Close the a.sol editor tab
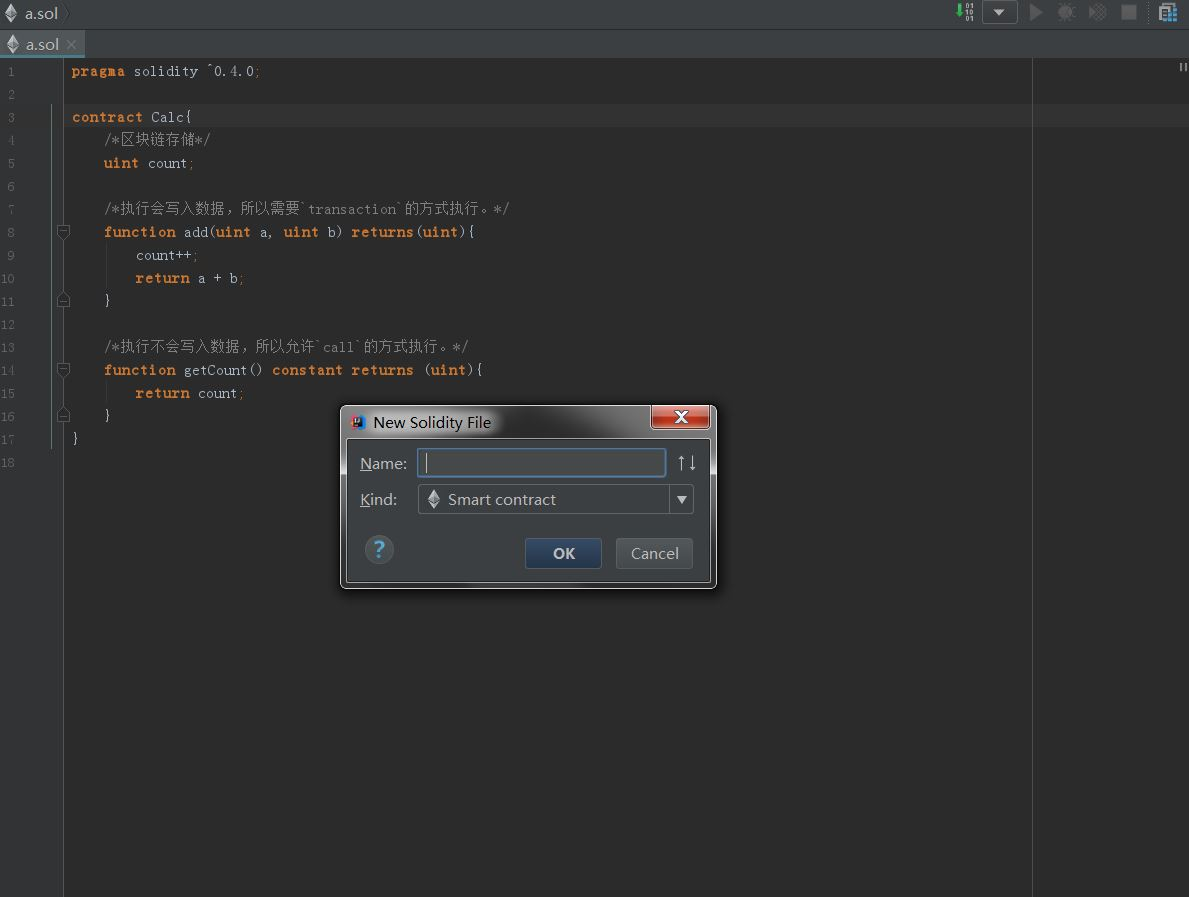The width and height of the screenshot is (1189, 897). point(71,45)
